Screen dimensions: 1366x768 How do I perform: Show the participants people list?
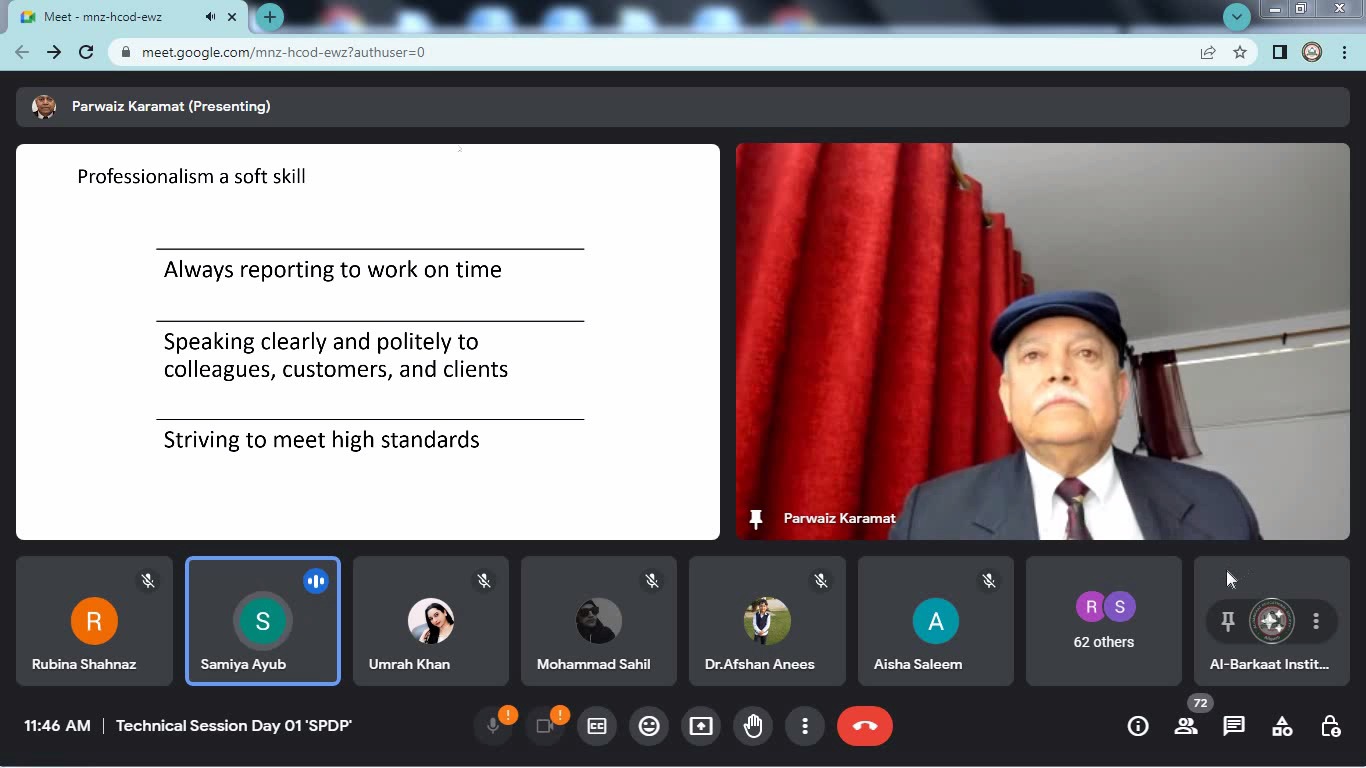coord(1186,727)
